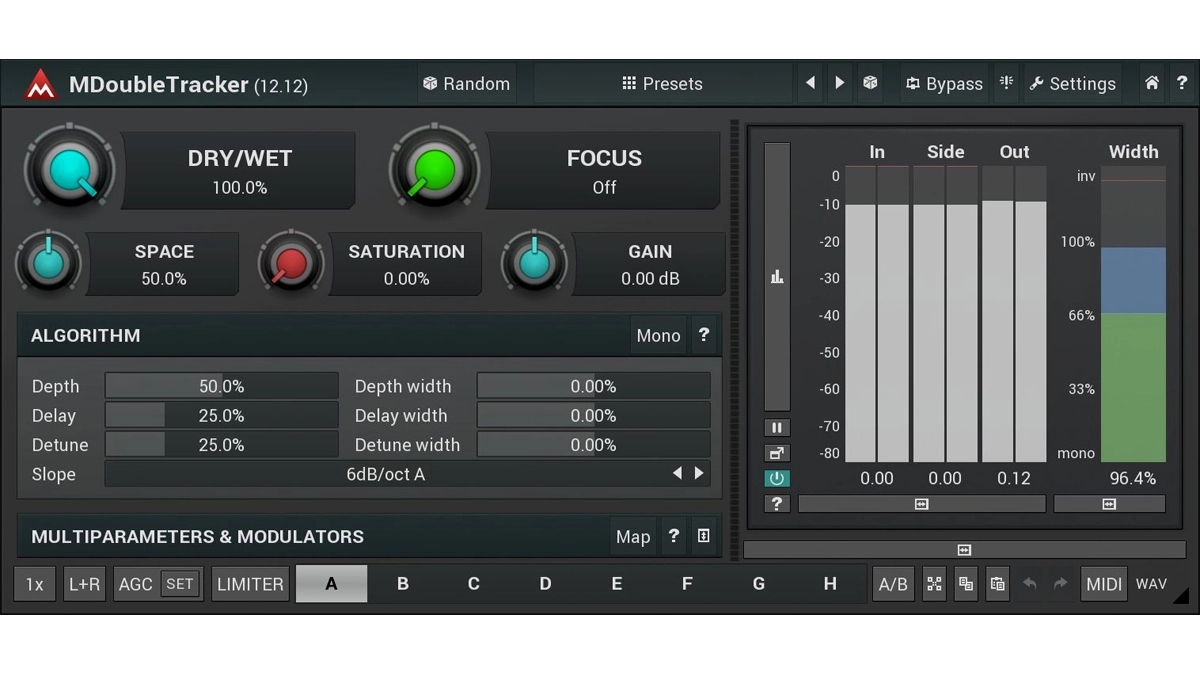Select preset slot B
The image size is (1200, 675).
[403, 584]
